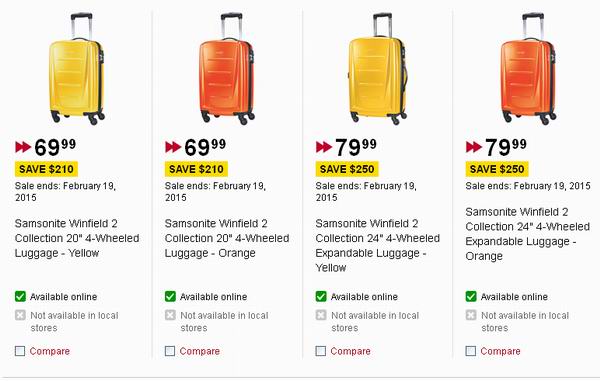Image resolution: width=600 pixels, height=381 pixels.
Task: Check Compare box for orange 20" luggage
Action: pos(170,351)
